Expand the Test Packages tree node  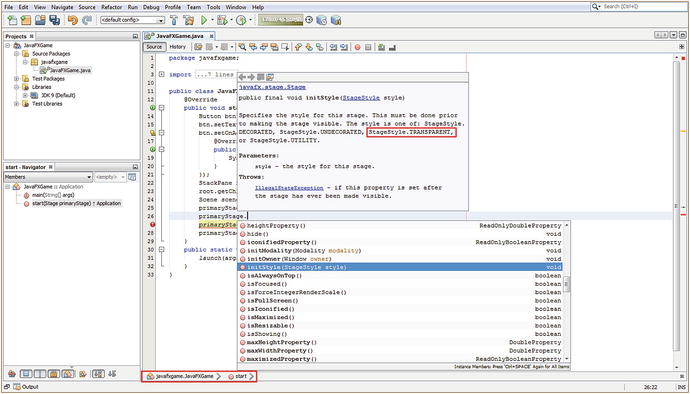pos(16,79)
